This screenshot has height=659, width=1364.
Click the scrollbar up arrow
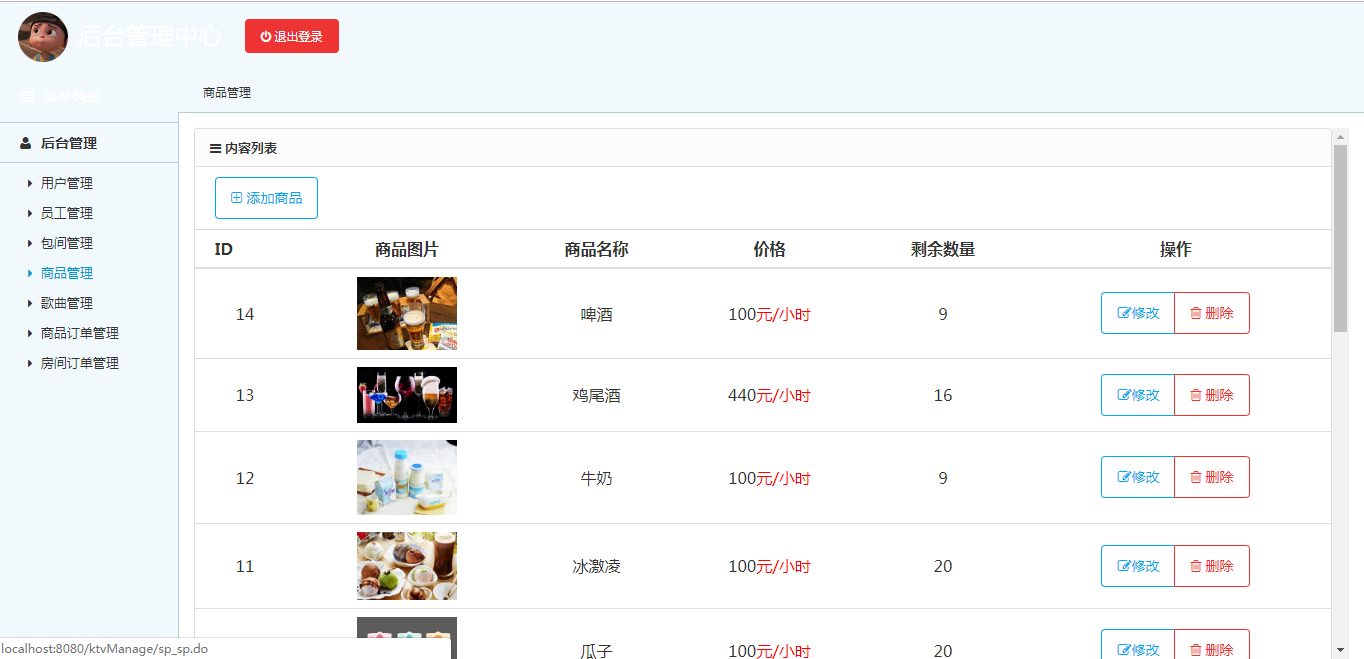1340,137
